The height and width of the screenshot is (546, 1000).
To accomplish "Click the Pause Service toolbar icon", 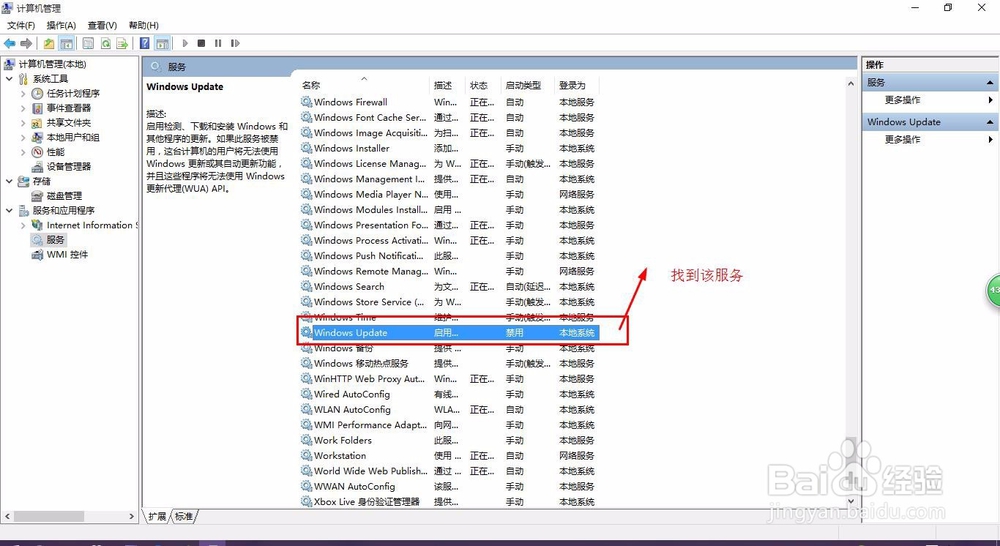I will click(218, 43).
